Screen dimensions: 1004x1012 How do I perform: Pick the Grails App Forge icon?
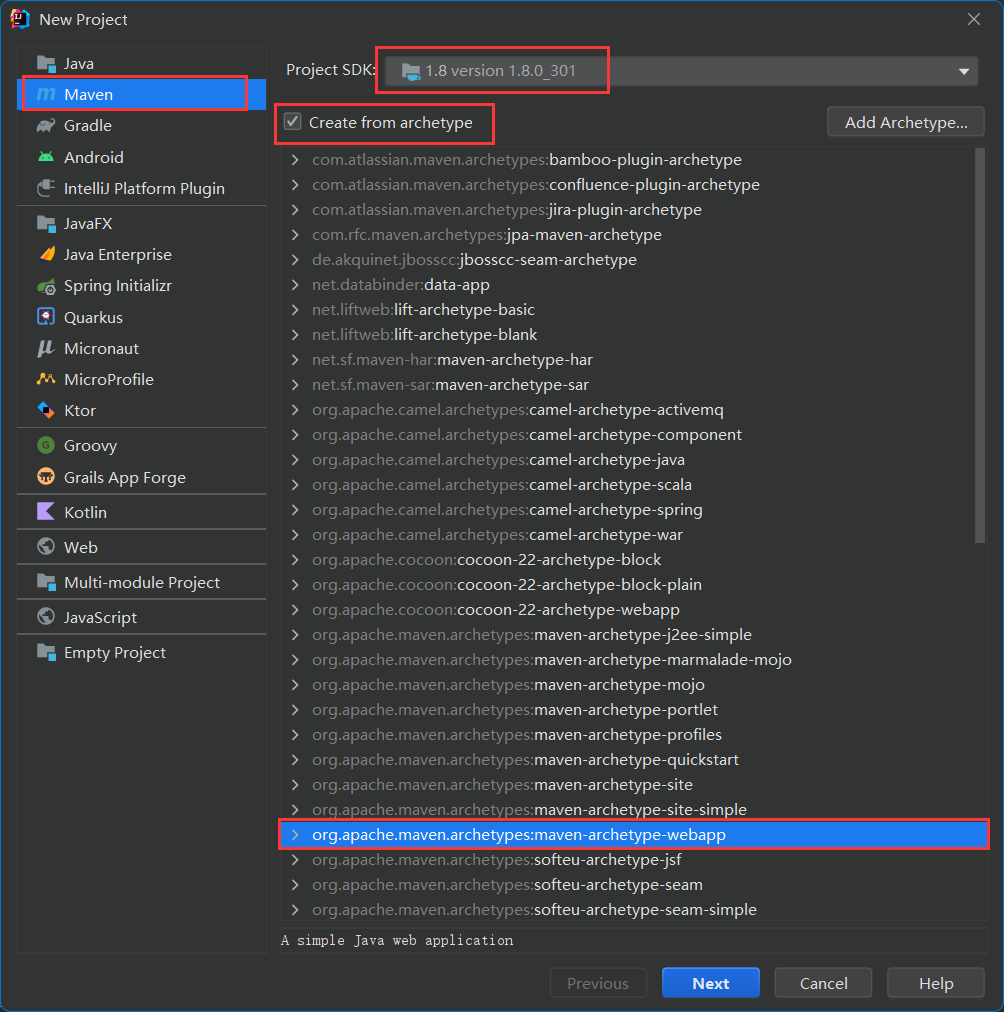[x=46, y=477]
